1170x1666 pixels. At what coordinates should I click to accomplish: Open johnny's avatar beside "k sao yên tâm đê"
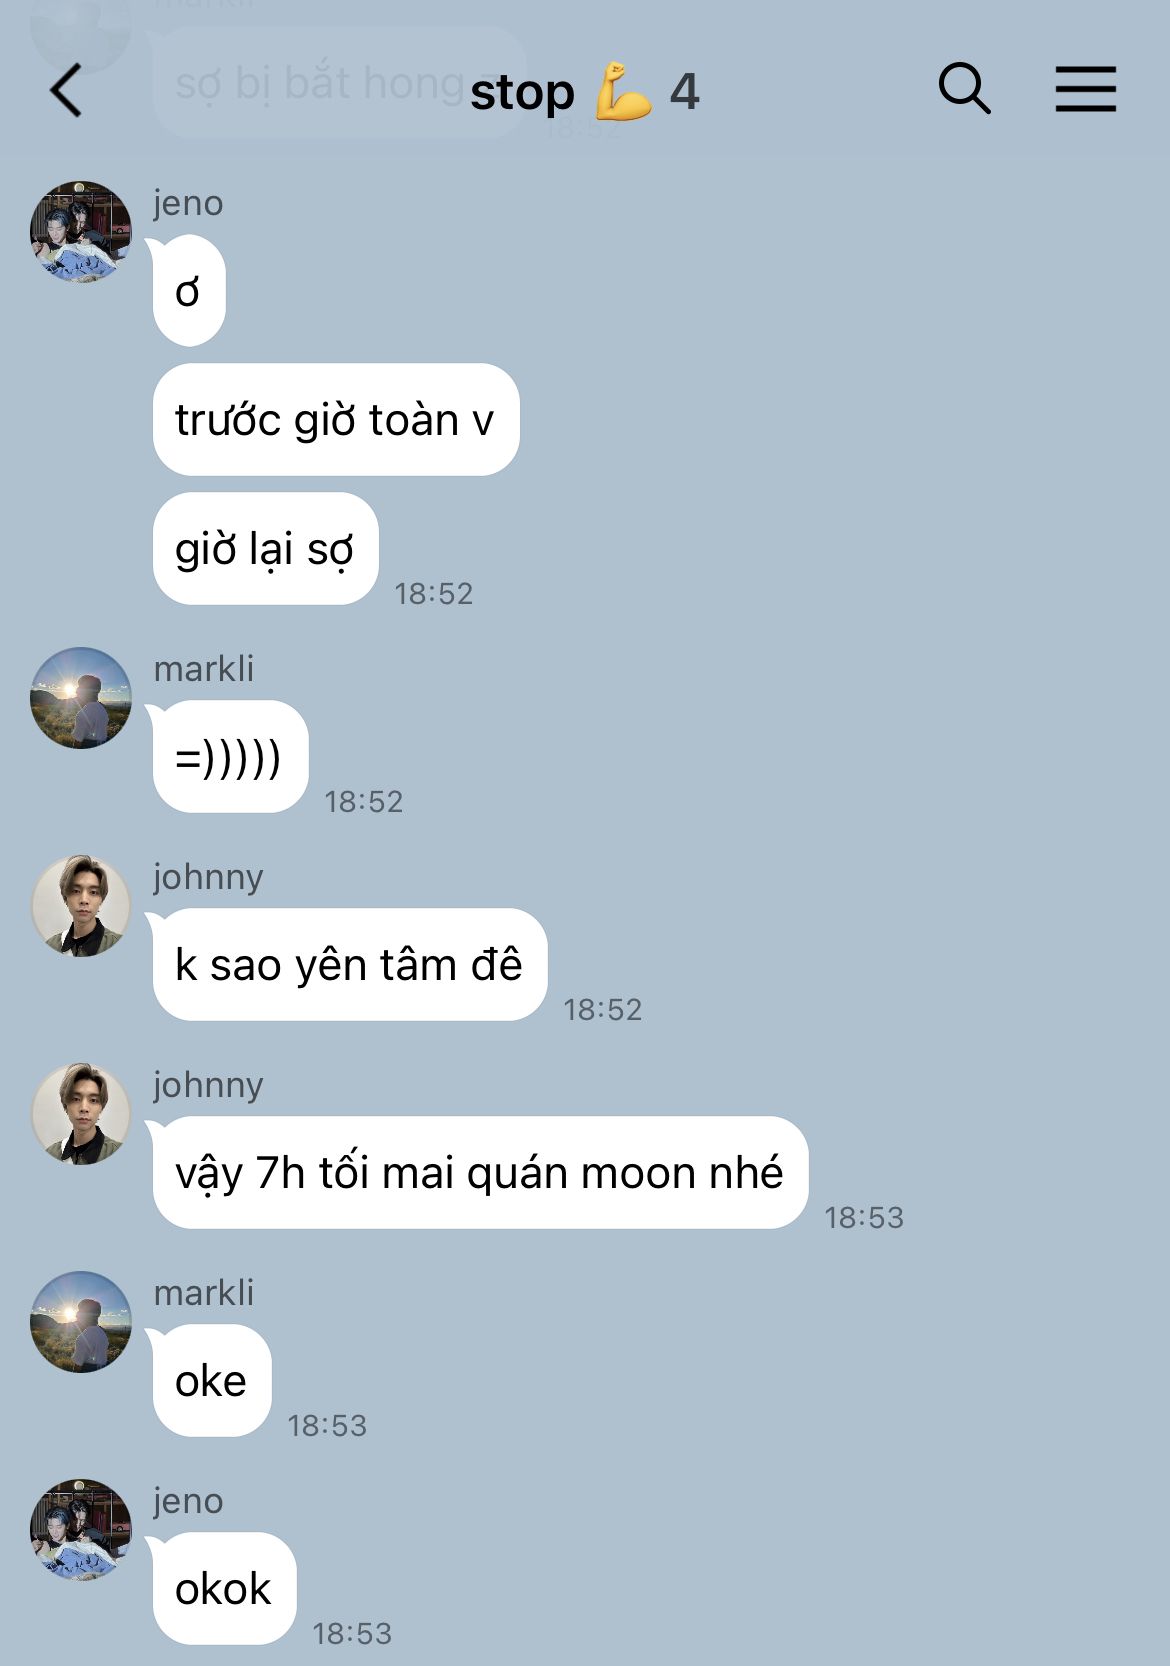tap(81, 905)
